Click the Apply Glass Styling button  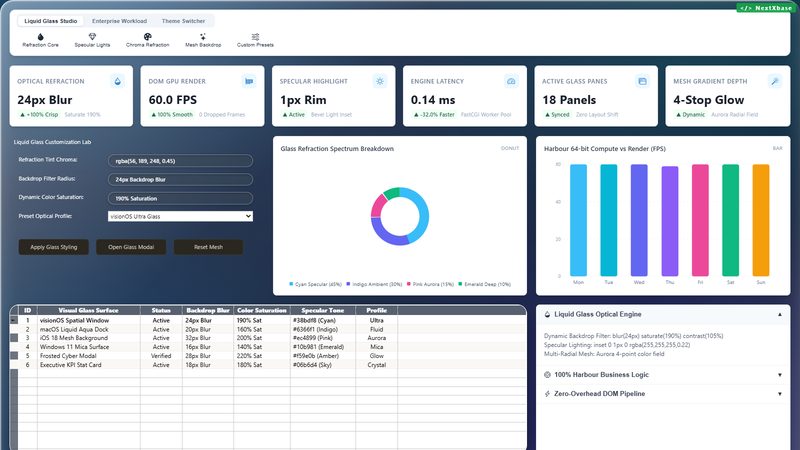[x=54, y=247]
